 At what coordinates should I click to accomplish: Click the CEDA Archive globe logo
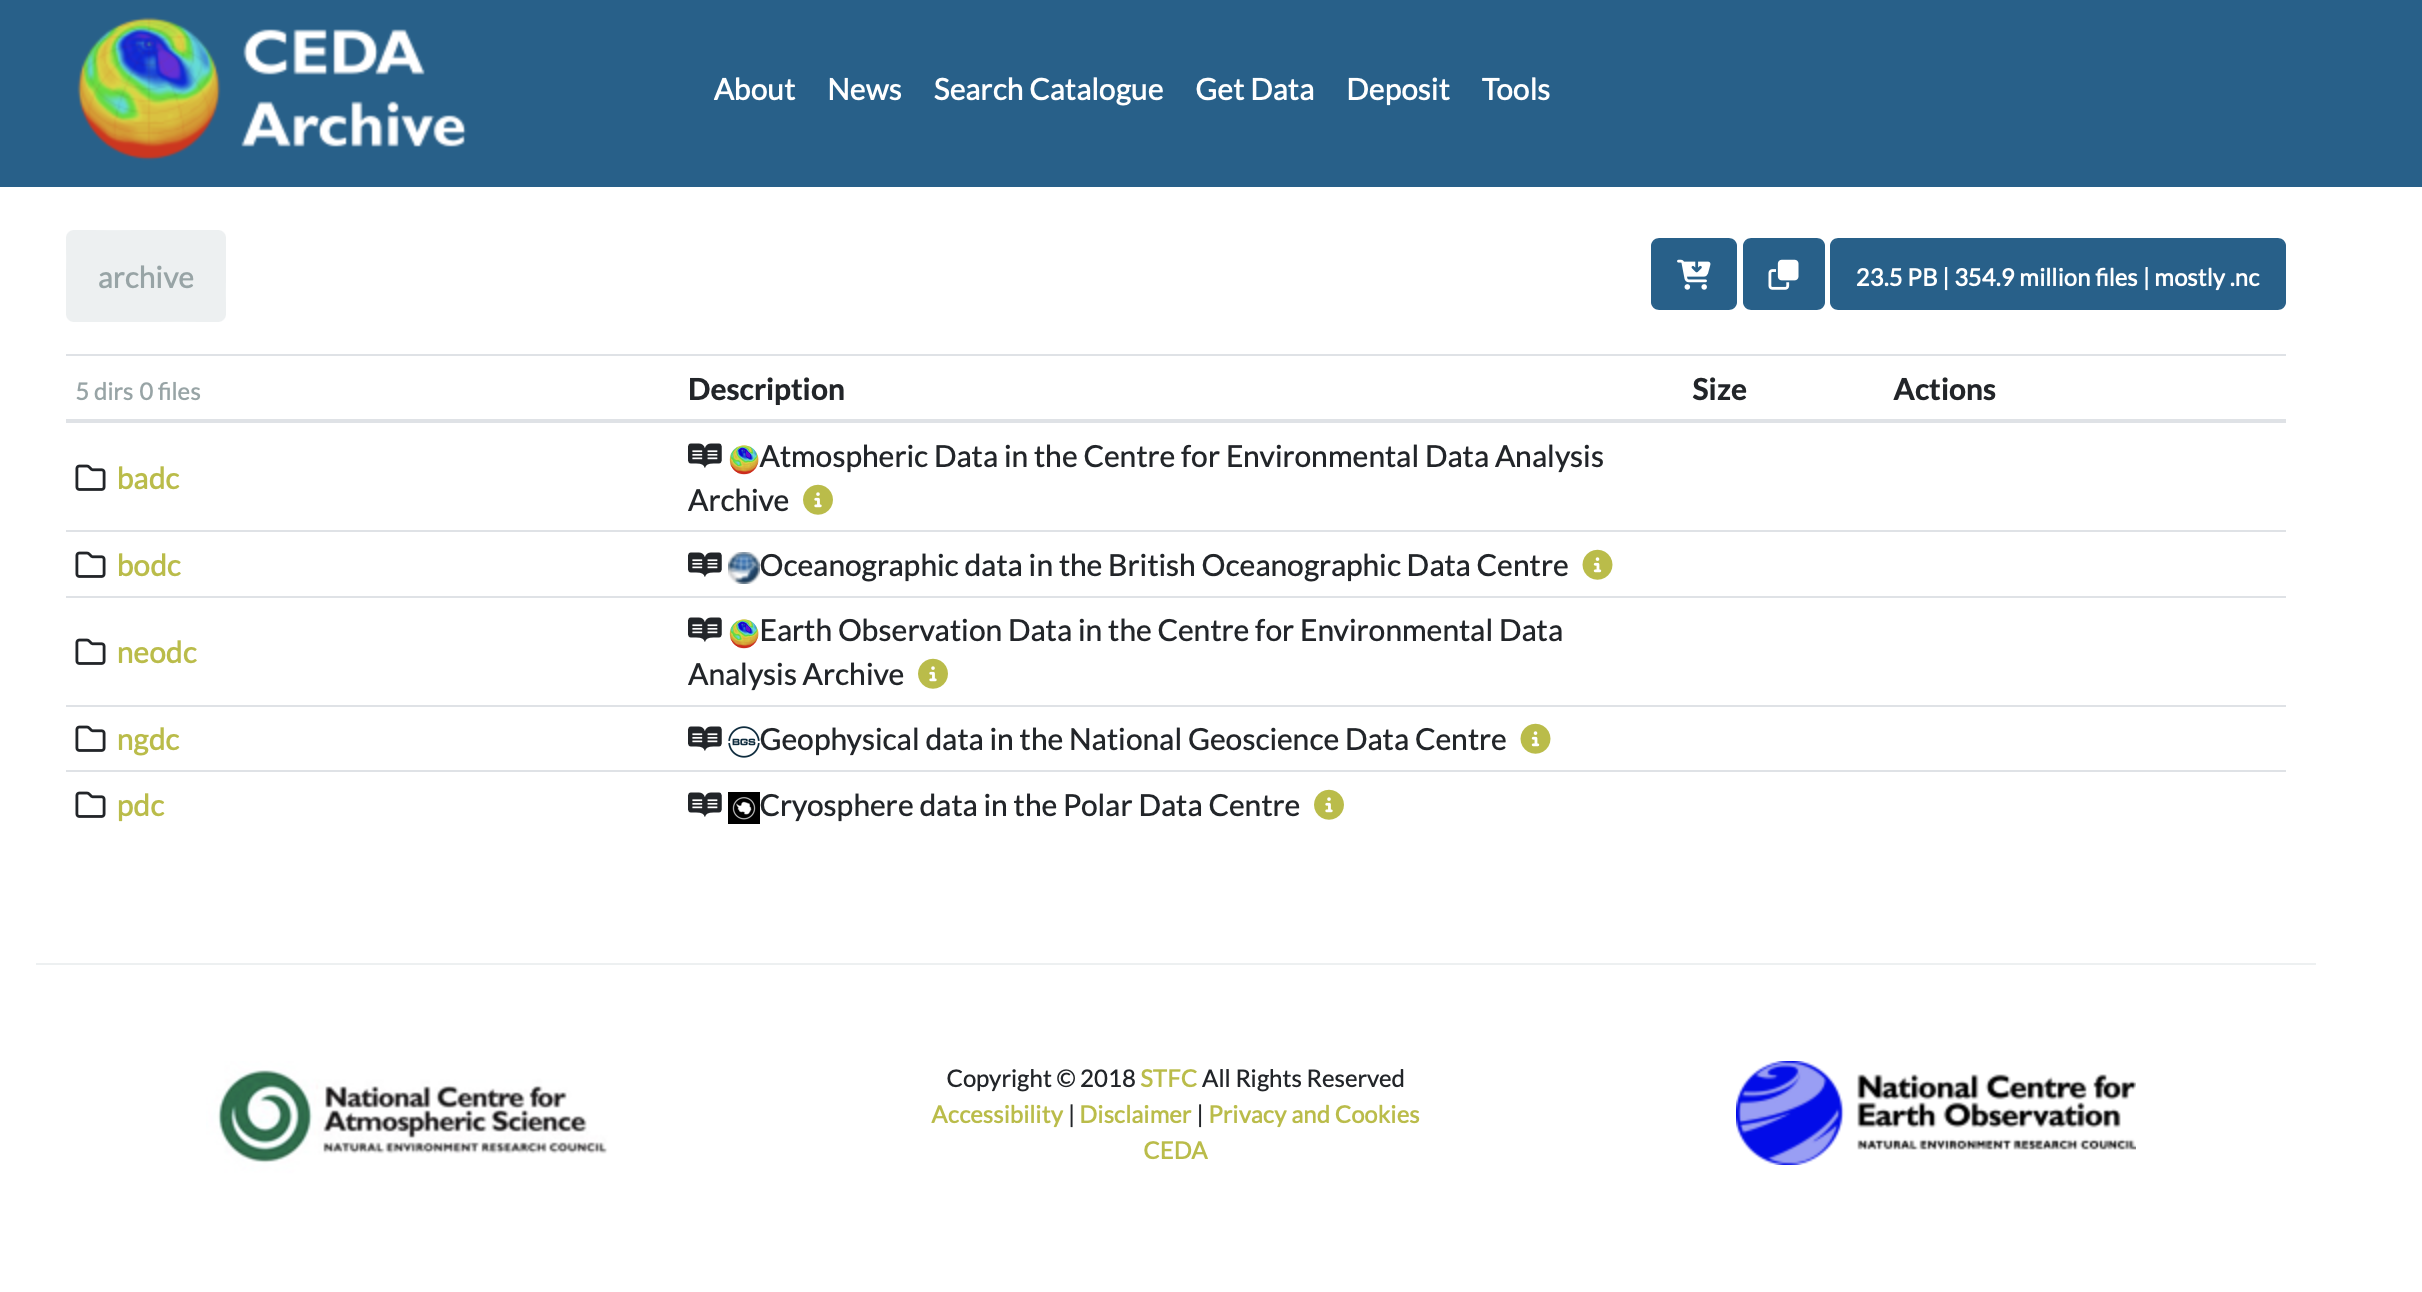coord(149,89)
